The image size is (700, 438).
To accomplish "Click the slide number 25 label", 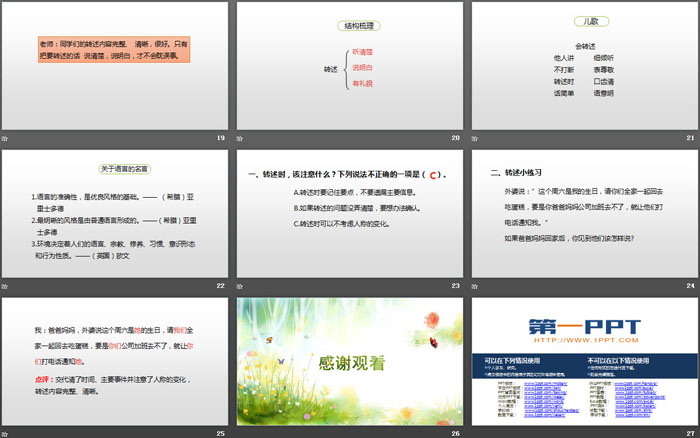I will pos(220,433).
